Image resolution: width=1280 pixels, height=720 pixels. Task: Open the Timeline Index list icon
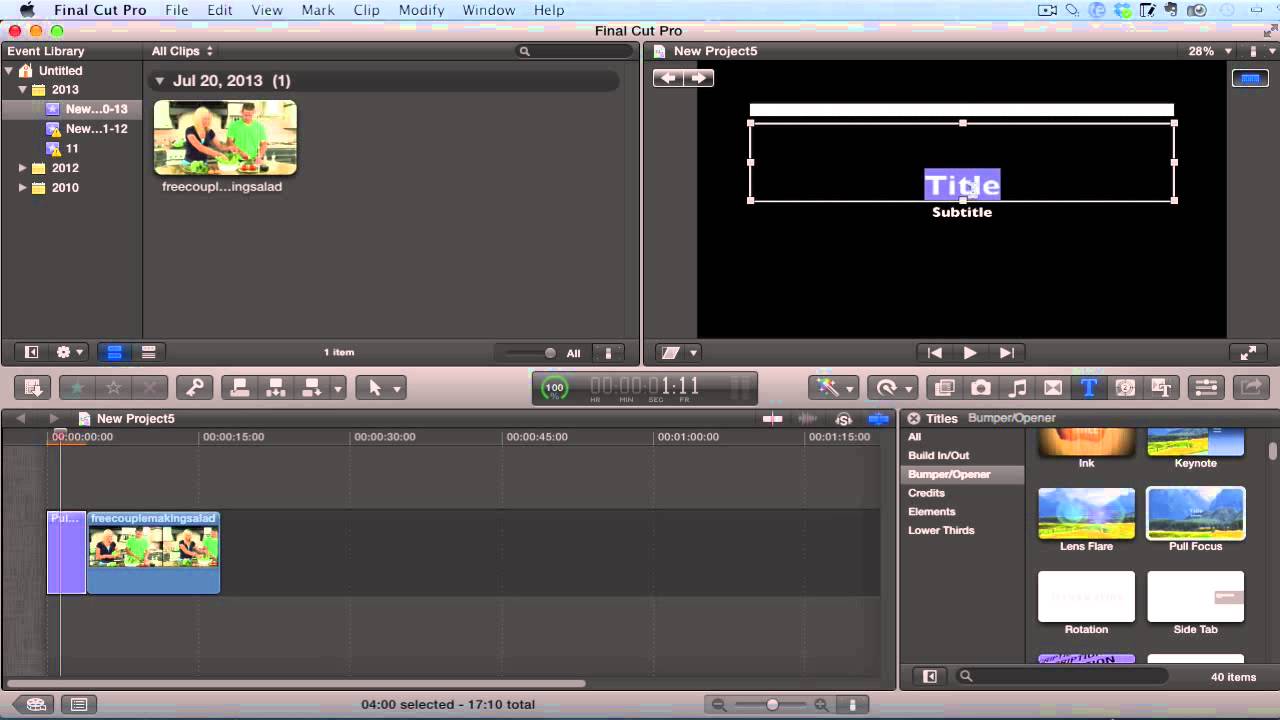click(79, 704)
